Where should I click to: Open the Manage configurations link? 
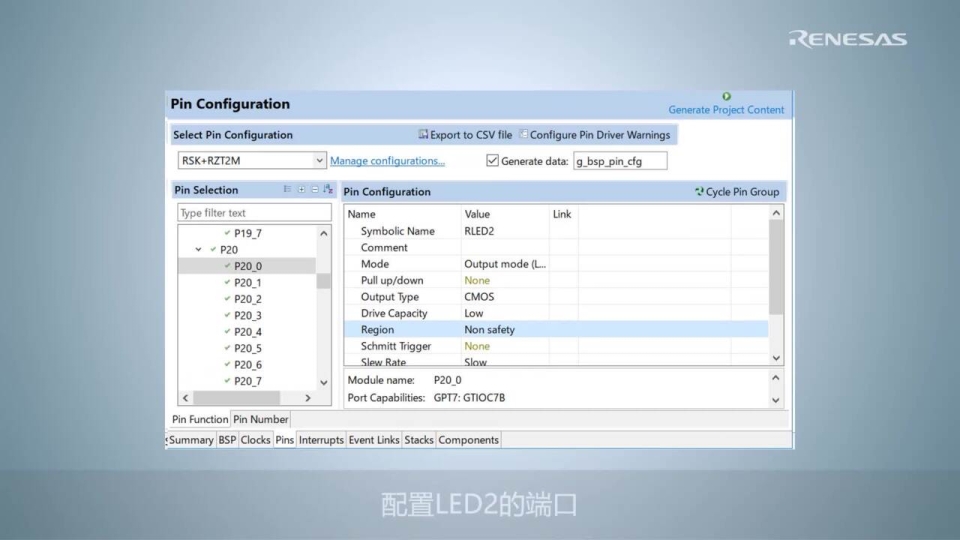[388, 160]
